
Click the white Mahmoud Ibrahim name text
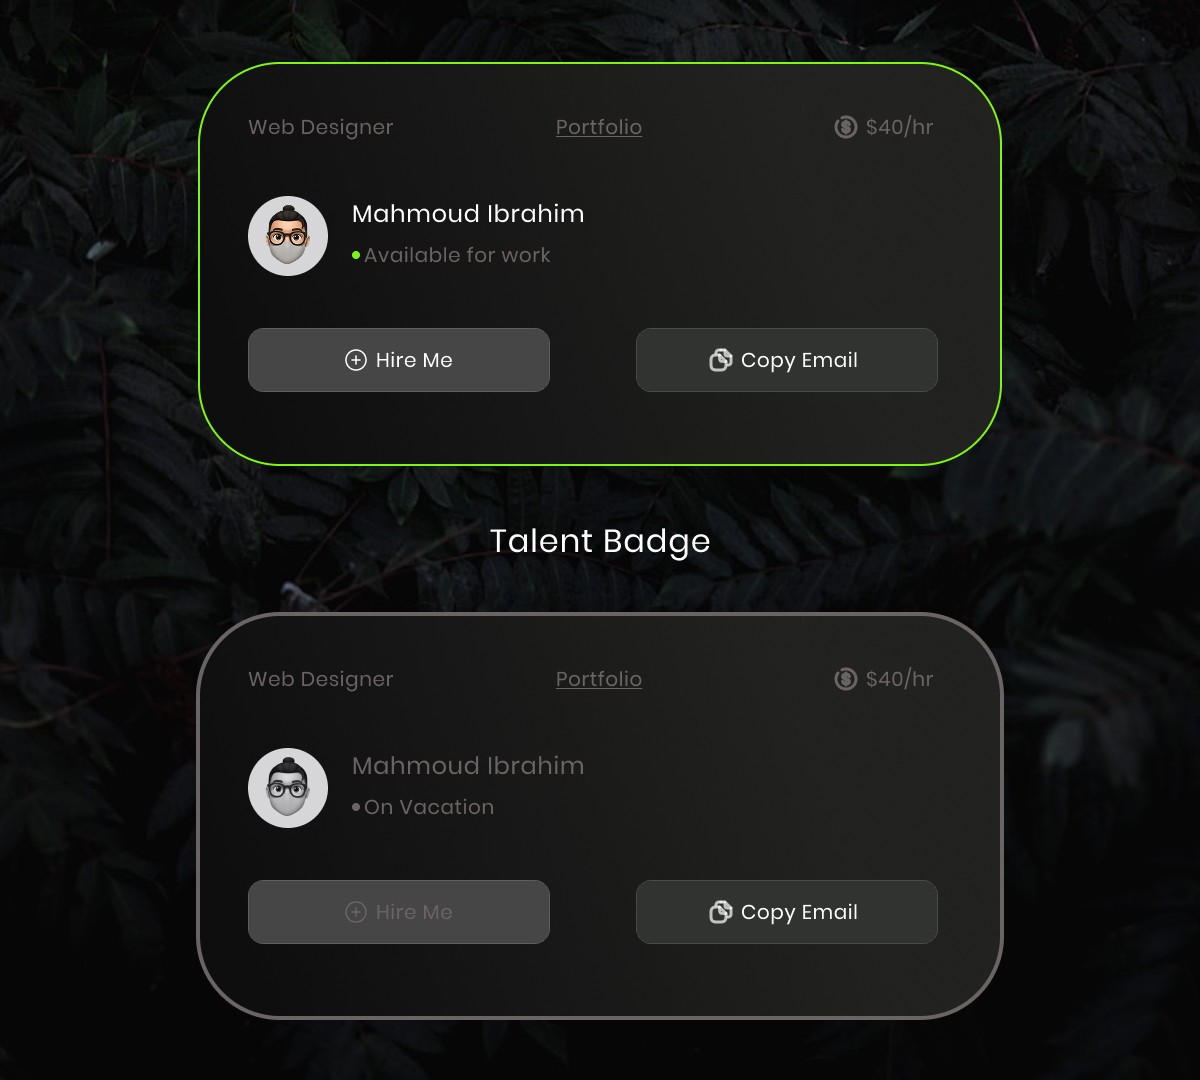click(x=468, y=214)
